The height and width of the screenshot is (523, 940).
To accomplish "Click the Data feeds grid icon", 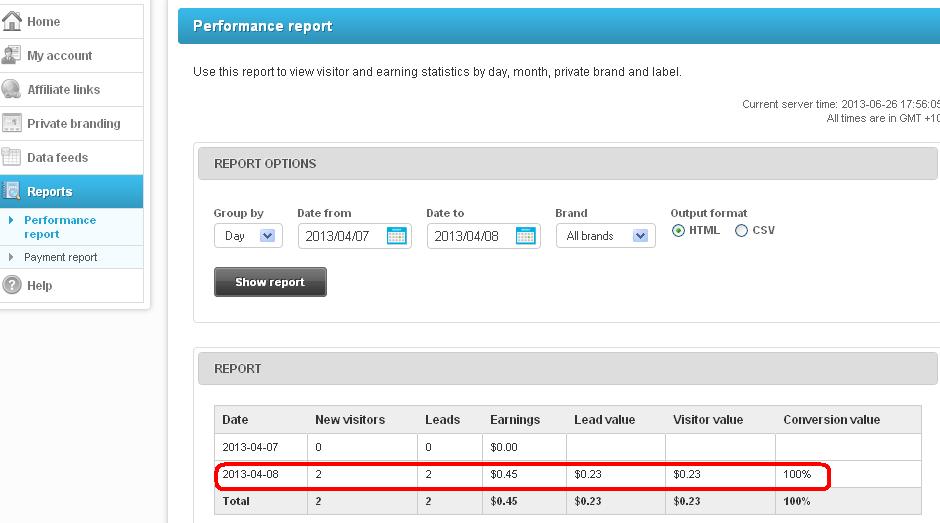I will 11,157.
